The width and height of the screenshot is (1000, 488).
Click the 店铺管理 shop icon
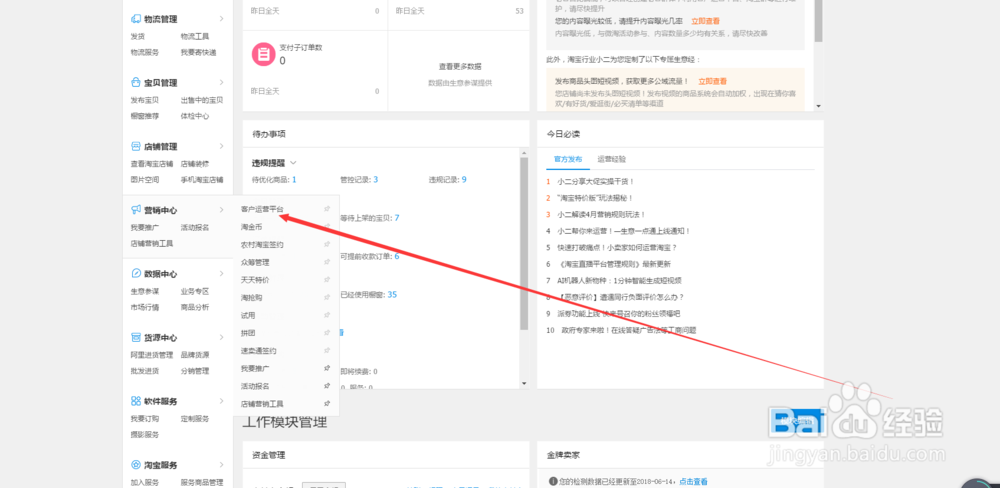point(136,147)
